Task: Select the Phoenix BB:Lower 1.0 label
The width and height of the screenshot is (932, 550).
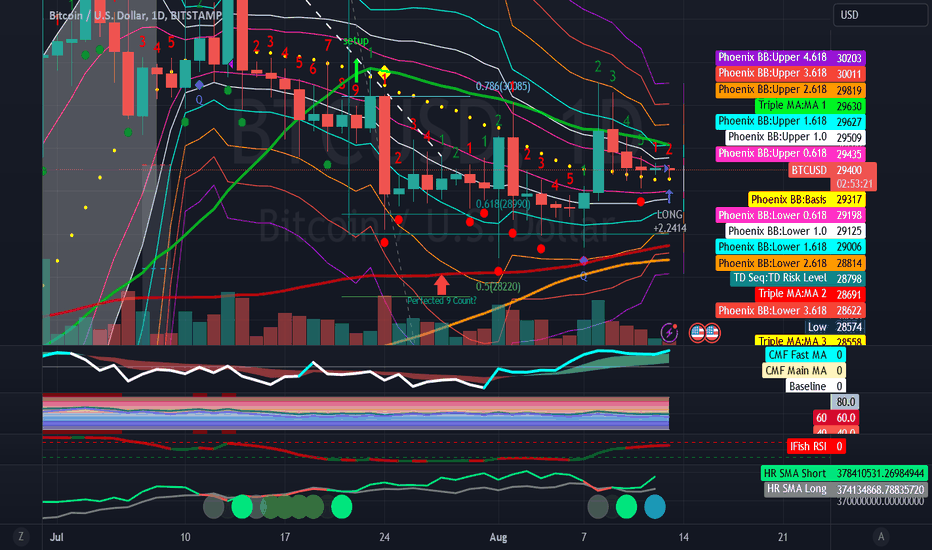Action: point(795,231)
